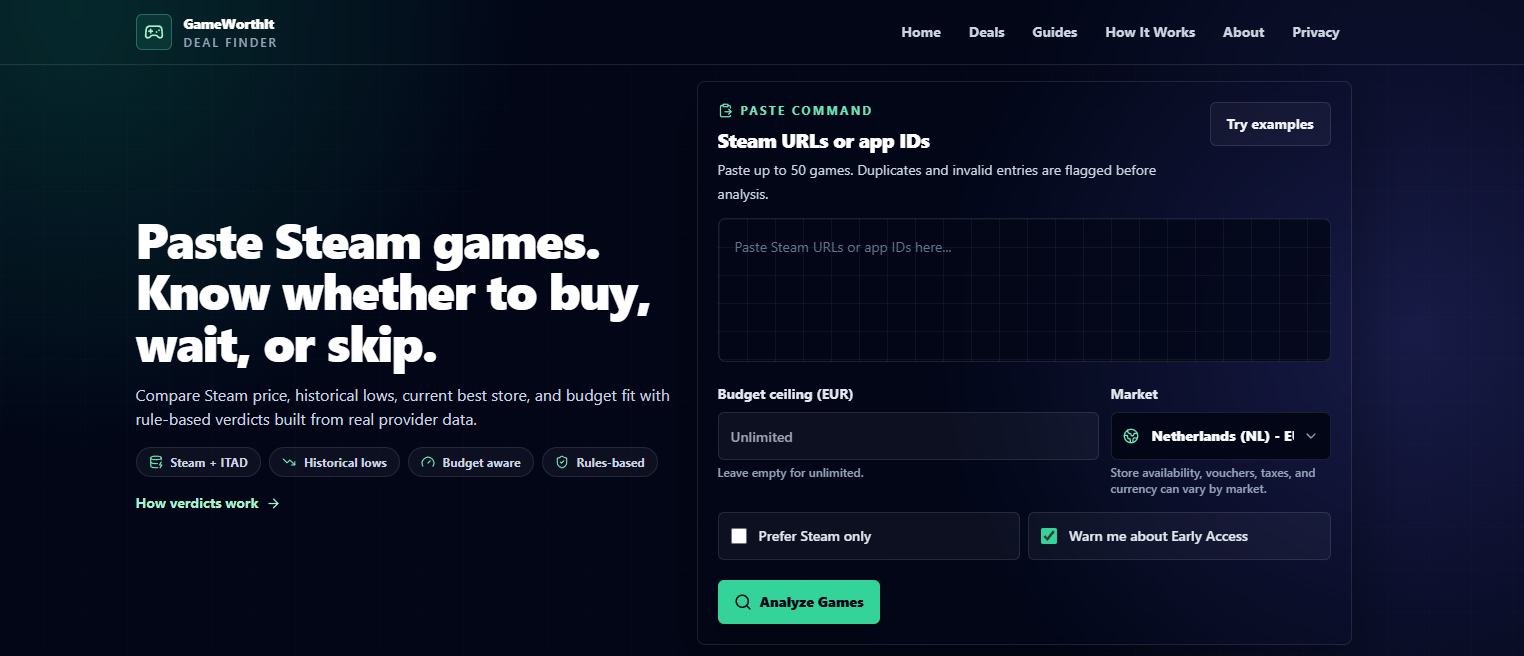Click the gauge icon in Budget aware chip
This screenshot has width=1524, height=656.
(428, 462)
